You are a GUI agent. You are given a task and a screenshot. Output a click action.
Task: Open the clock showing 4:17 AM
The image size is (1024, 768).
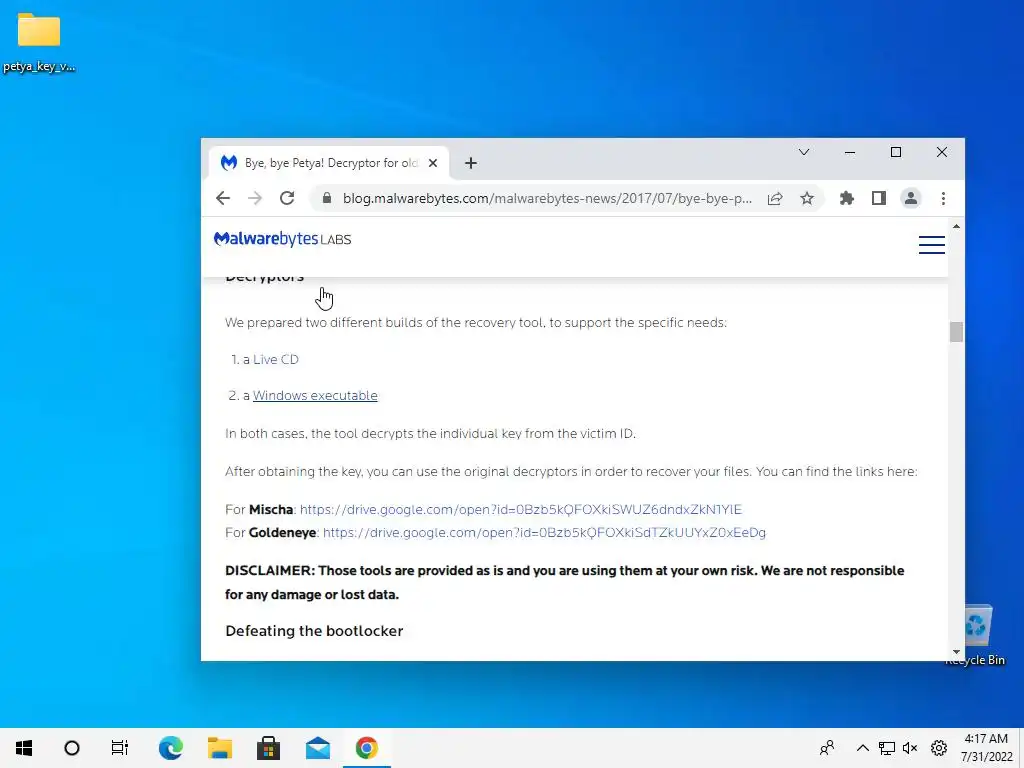point(986,748)
